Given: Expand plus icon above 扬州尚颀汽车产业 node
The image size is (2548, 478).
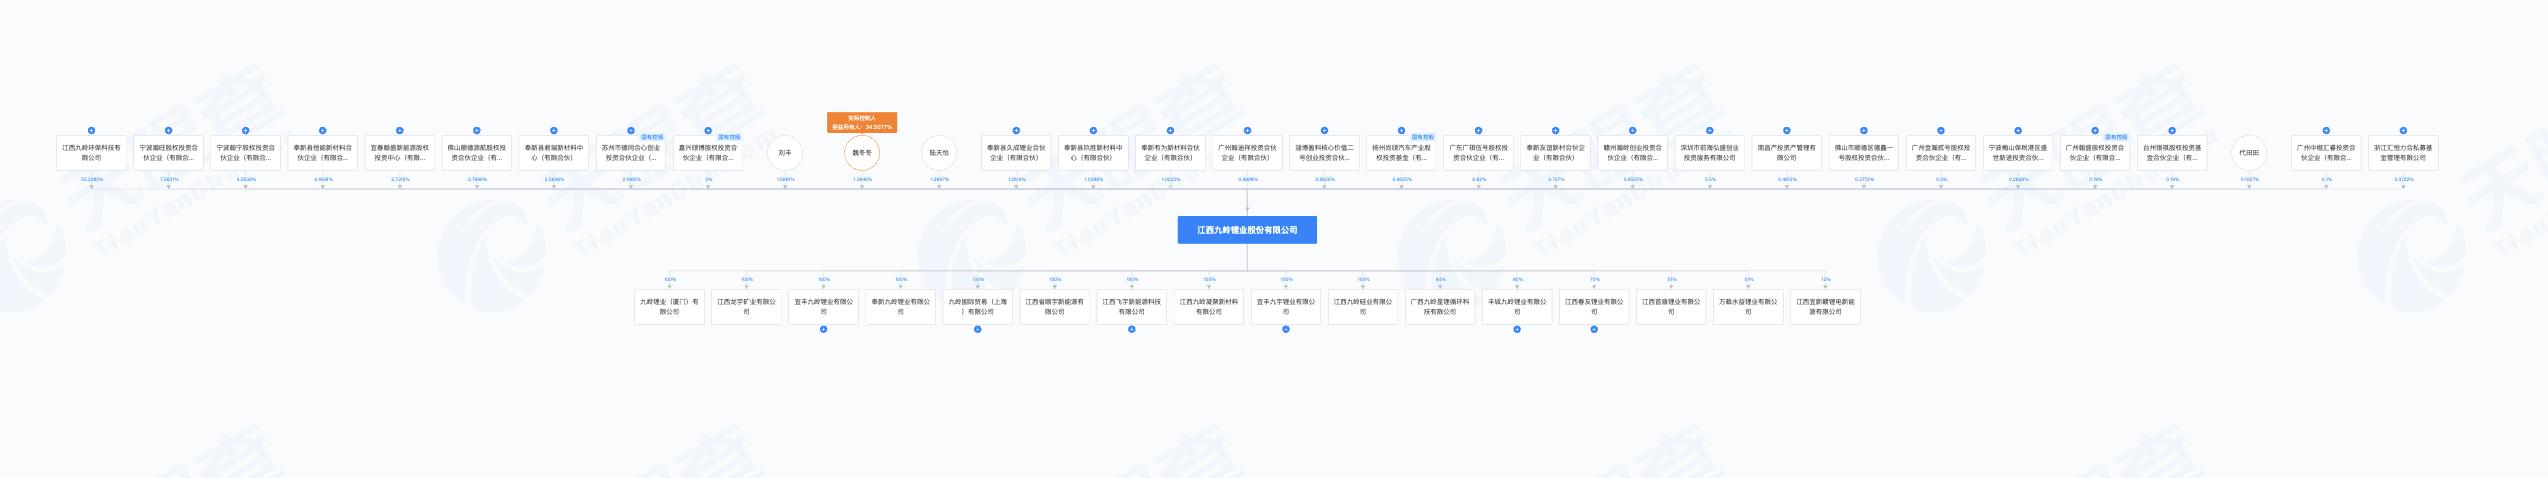Looking at the screenshot, I should (1401, 130).
